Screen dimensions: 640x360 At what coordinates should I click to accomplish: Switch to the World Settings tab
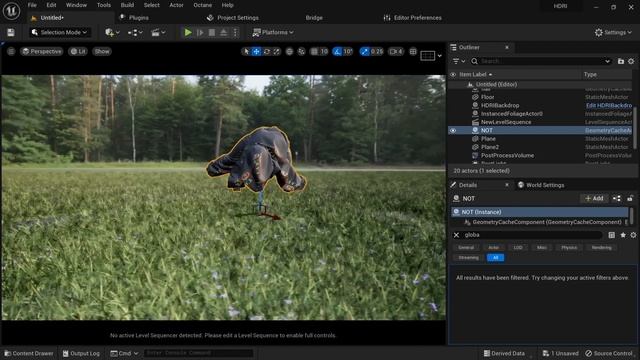coord(541,185)
